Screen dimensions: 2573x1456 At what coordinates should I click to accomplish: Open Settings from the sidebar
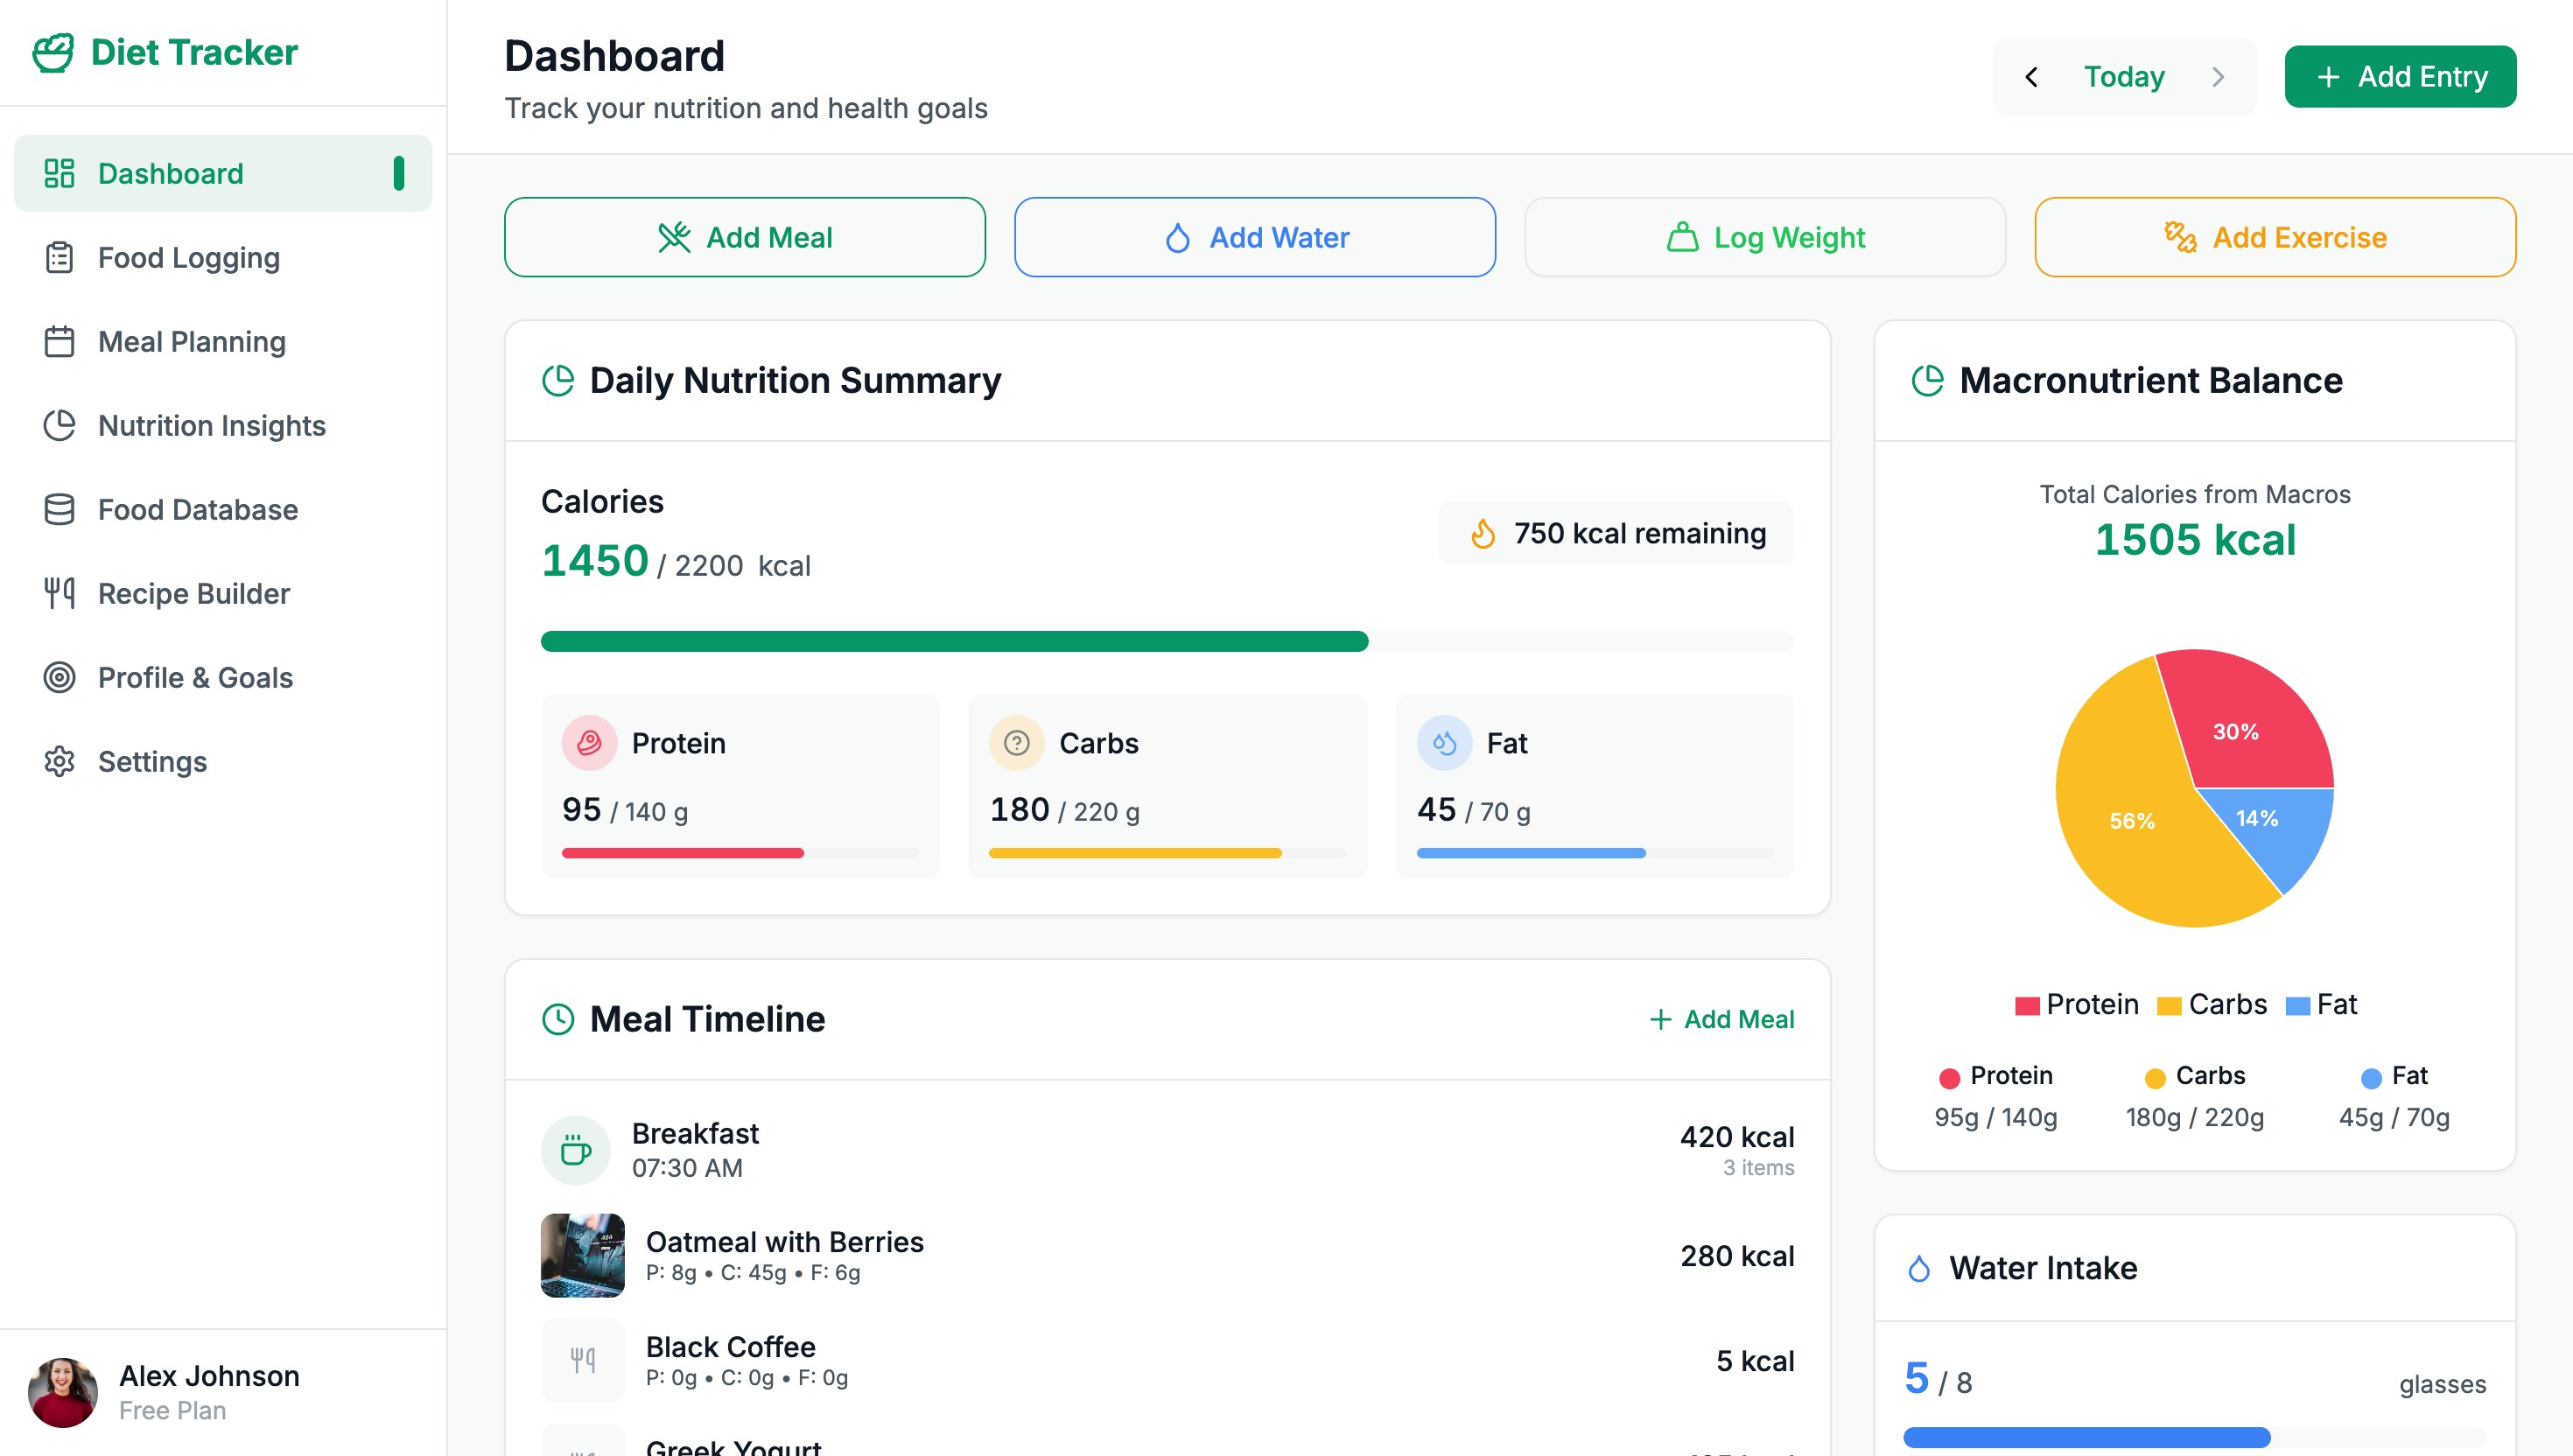coord(152,762)
